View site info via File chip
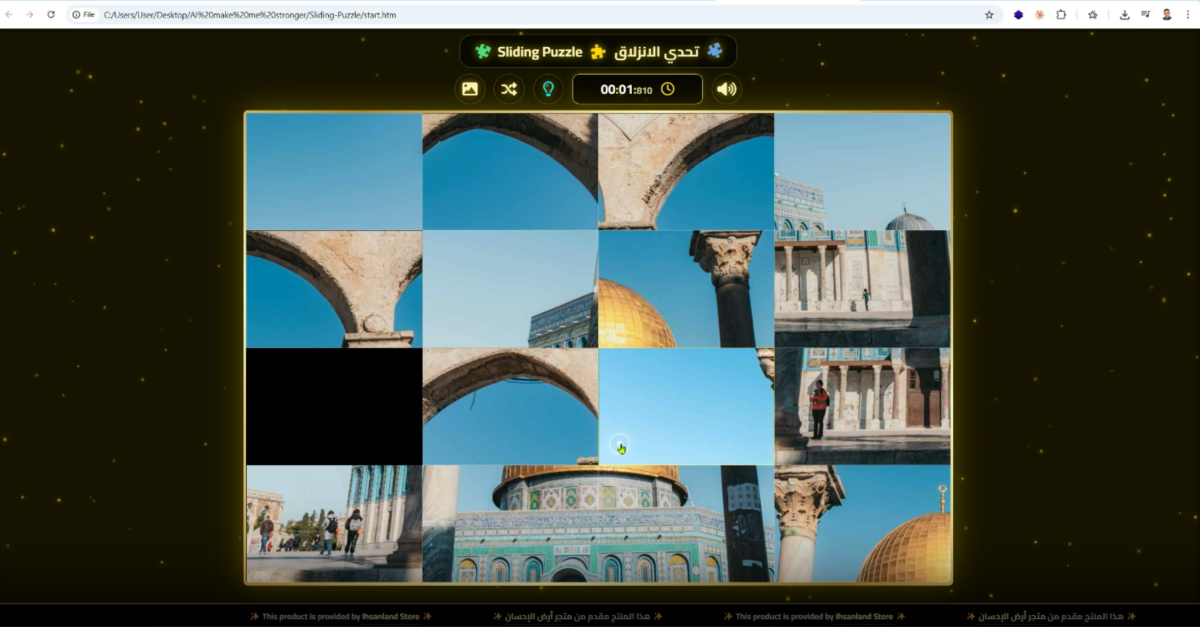Viewport: 1200px width, 627px height. pos(83,15)
